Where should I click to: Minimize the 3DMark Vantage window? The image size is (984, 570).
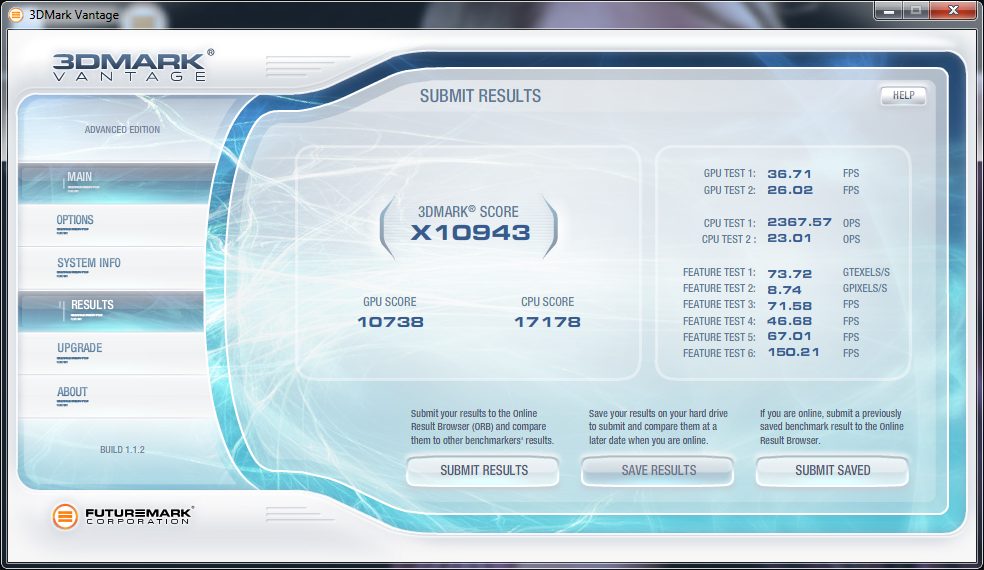click(x=887, y=10)
